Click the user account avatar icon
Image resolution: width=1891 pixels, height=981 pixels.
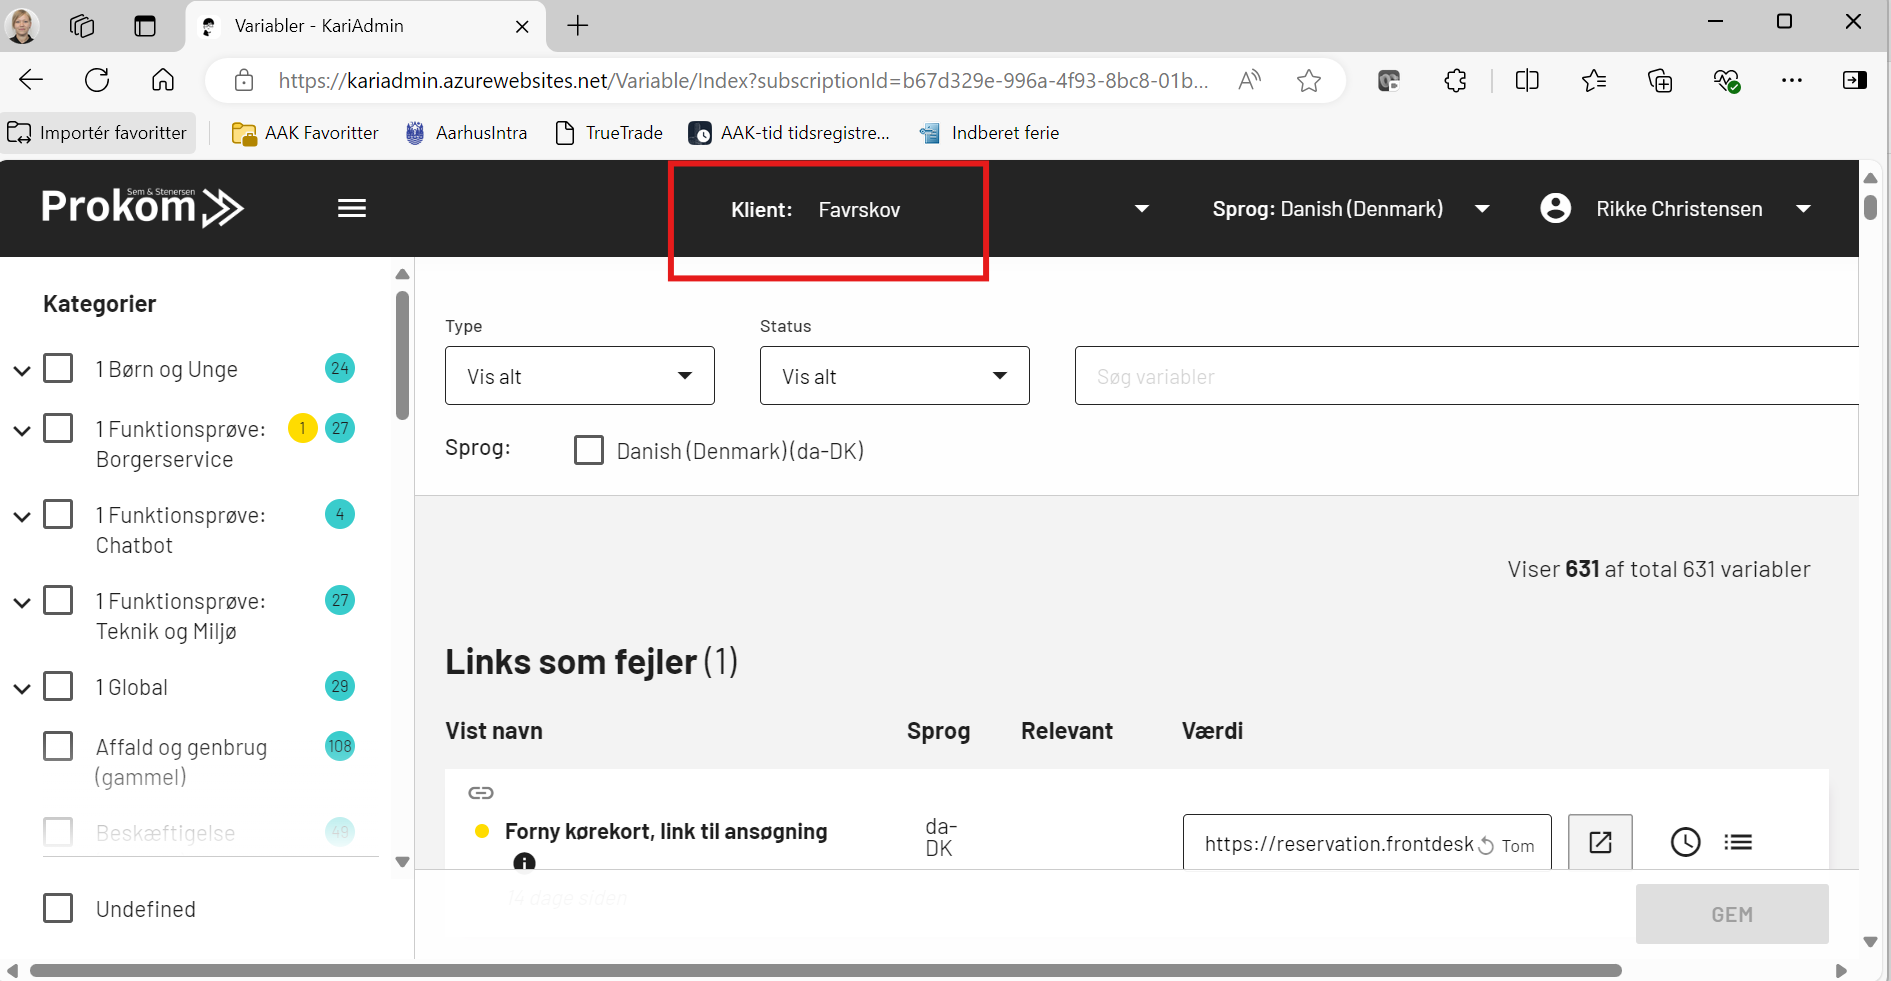1555,208
